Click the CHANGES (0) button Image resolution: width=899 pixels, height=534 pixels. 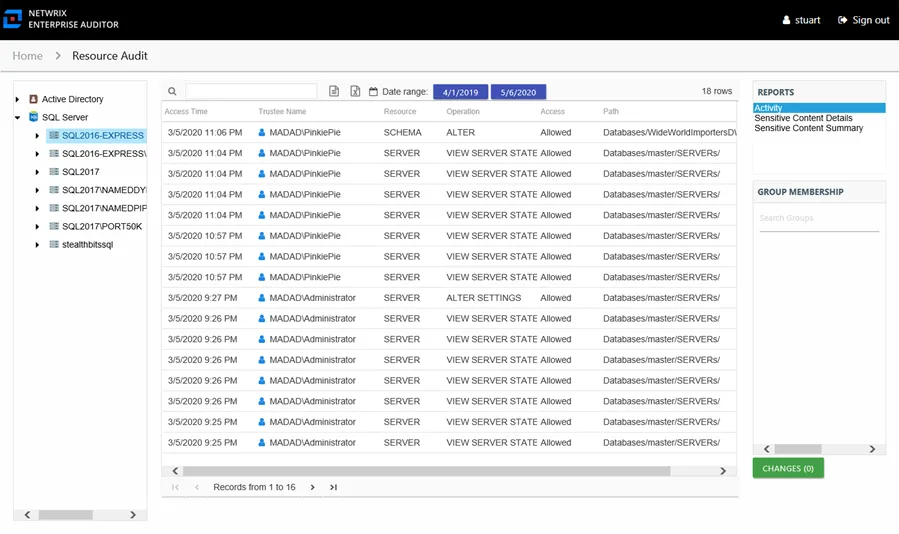[x=788, y=468]
